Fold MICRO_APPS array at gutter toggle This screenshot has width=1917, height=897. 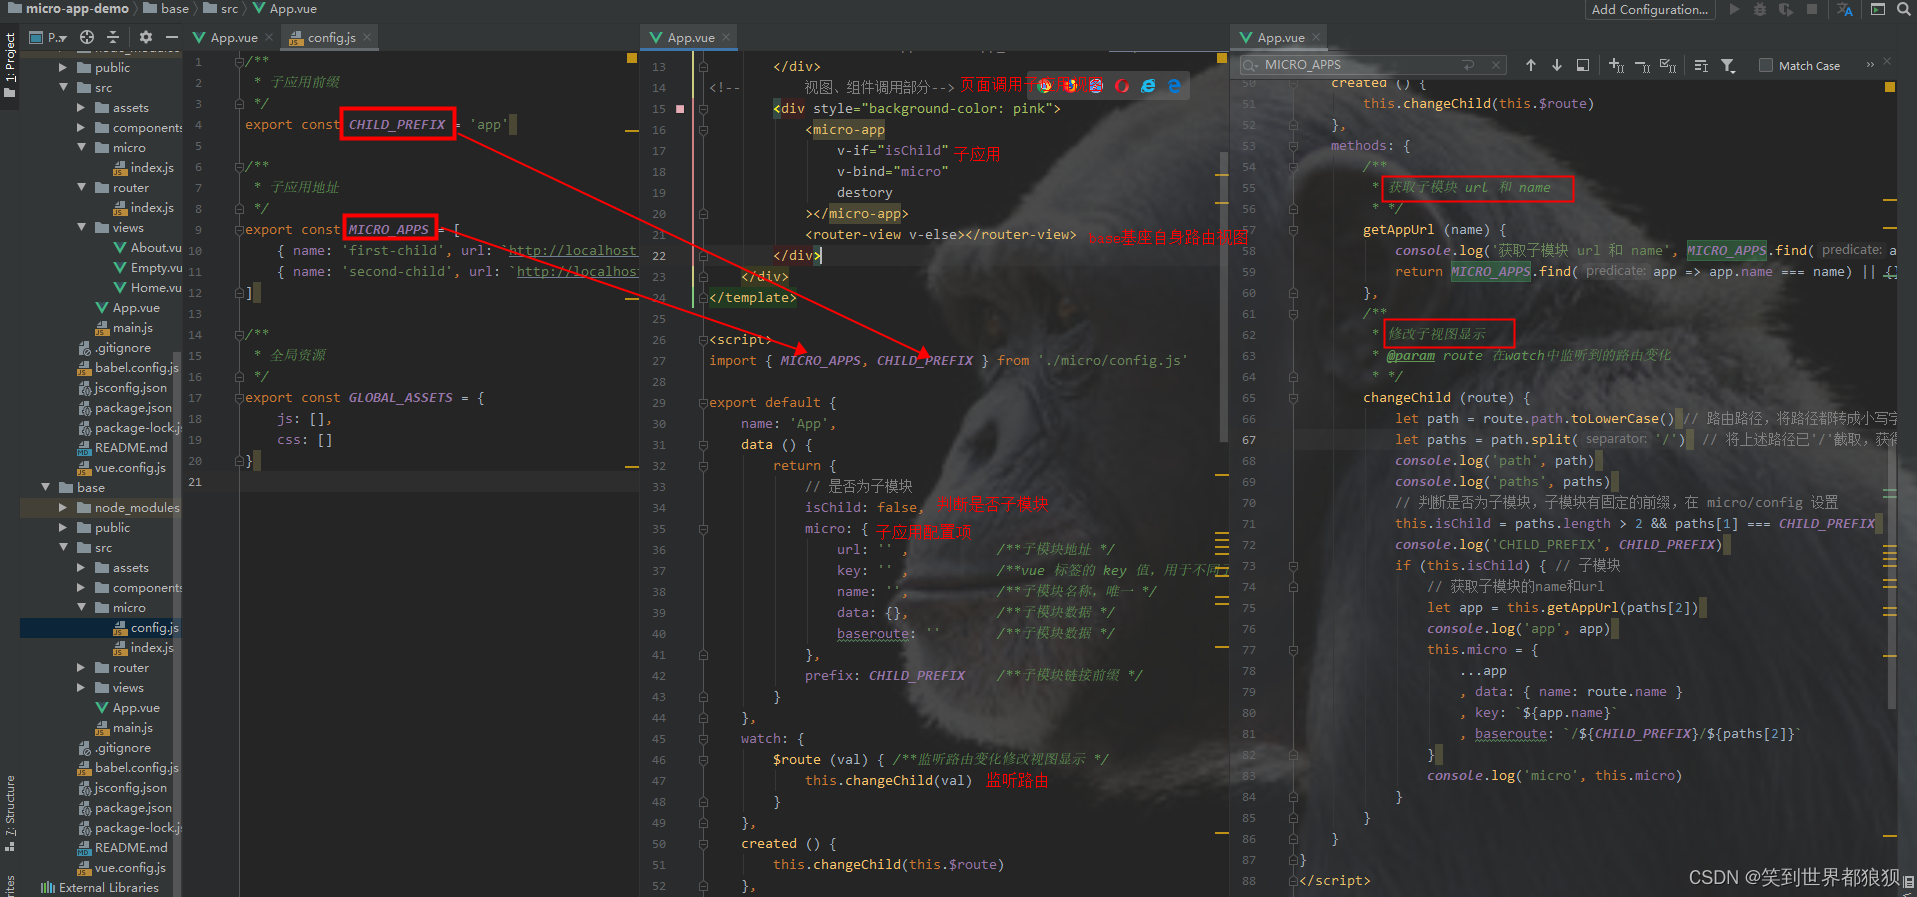[240, 229]
